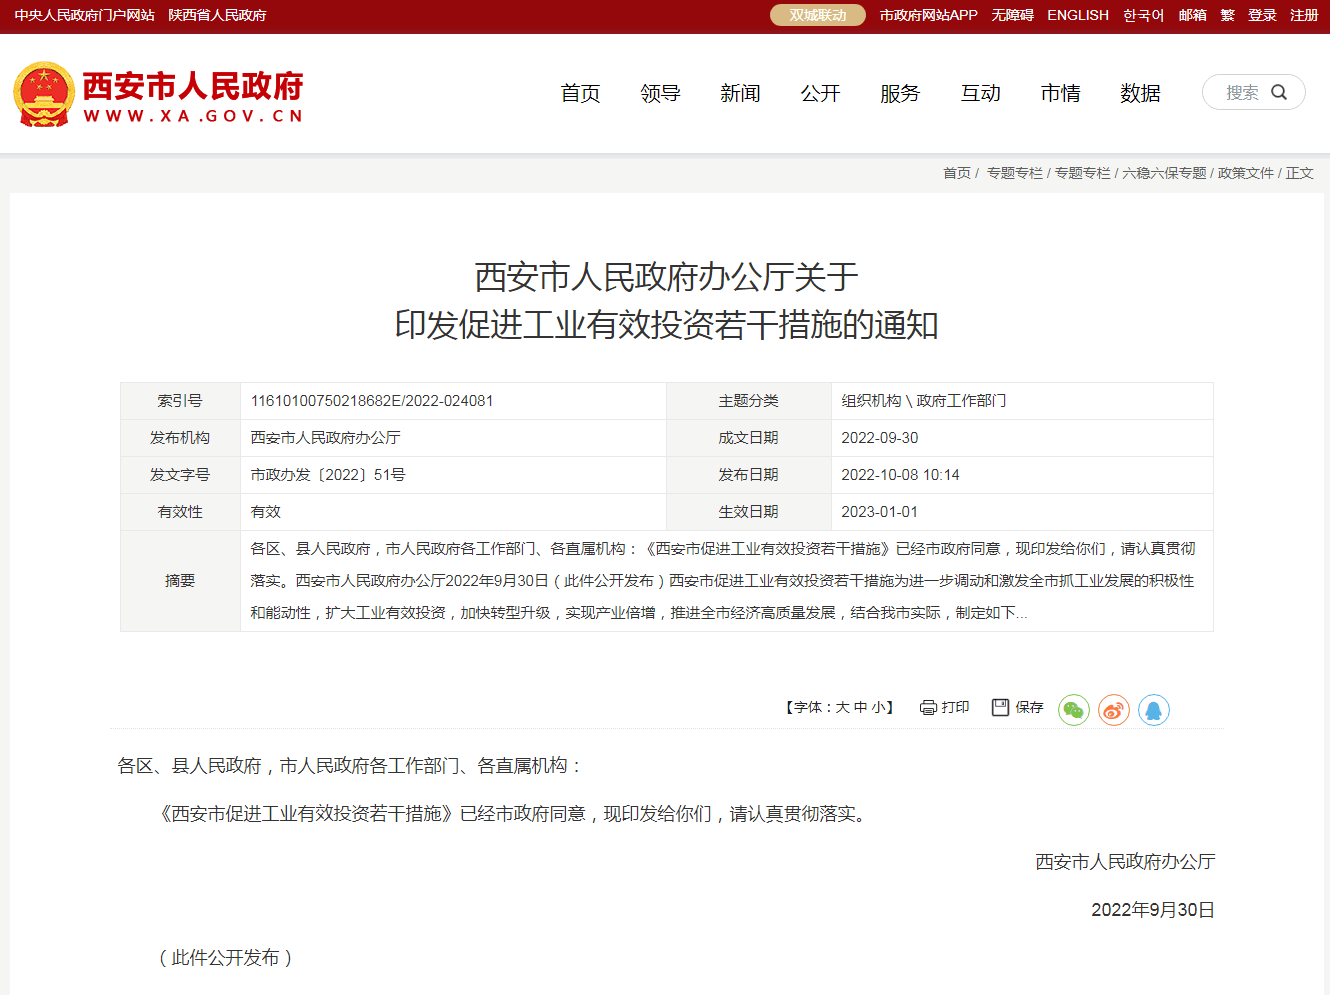Share article to Weibo icon
Viewport: 1330px width, 995px height.
pyautogui.click(x=1113, y=710)
